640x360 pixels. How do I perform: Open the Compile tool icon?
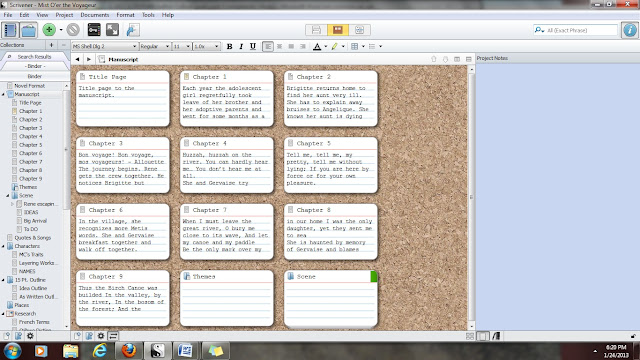[x=133, y=30]
